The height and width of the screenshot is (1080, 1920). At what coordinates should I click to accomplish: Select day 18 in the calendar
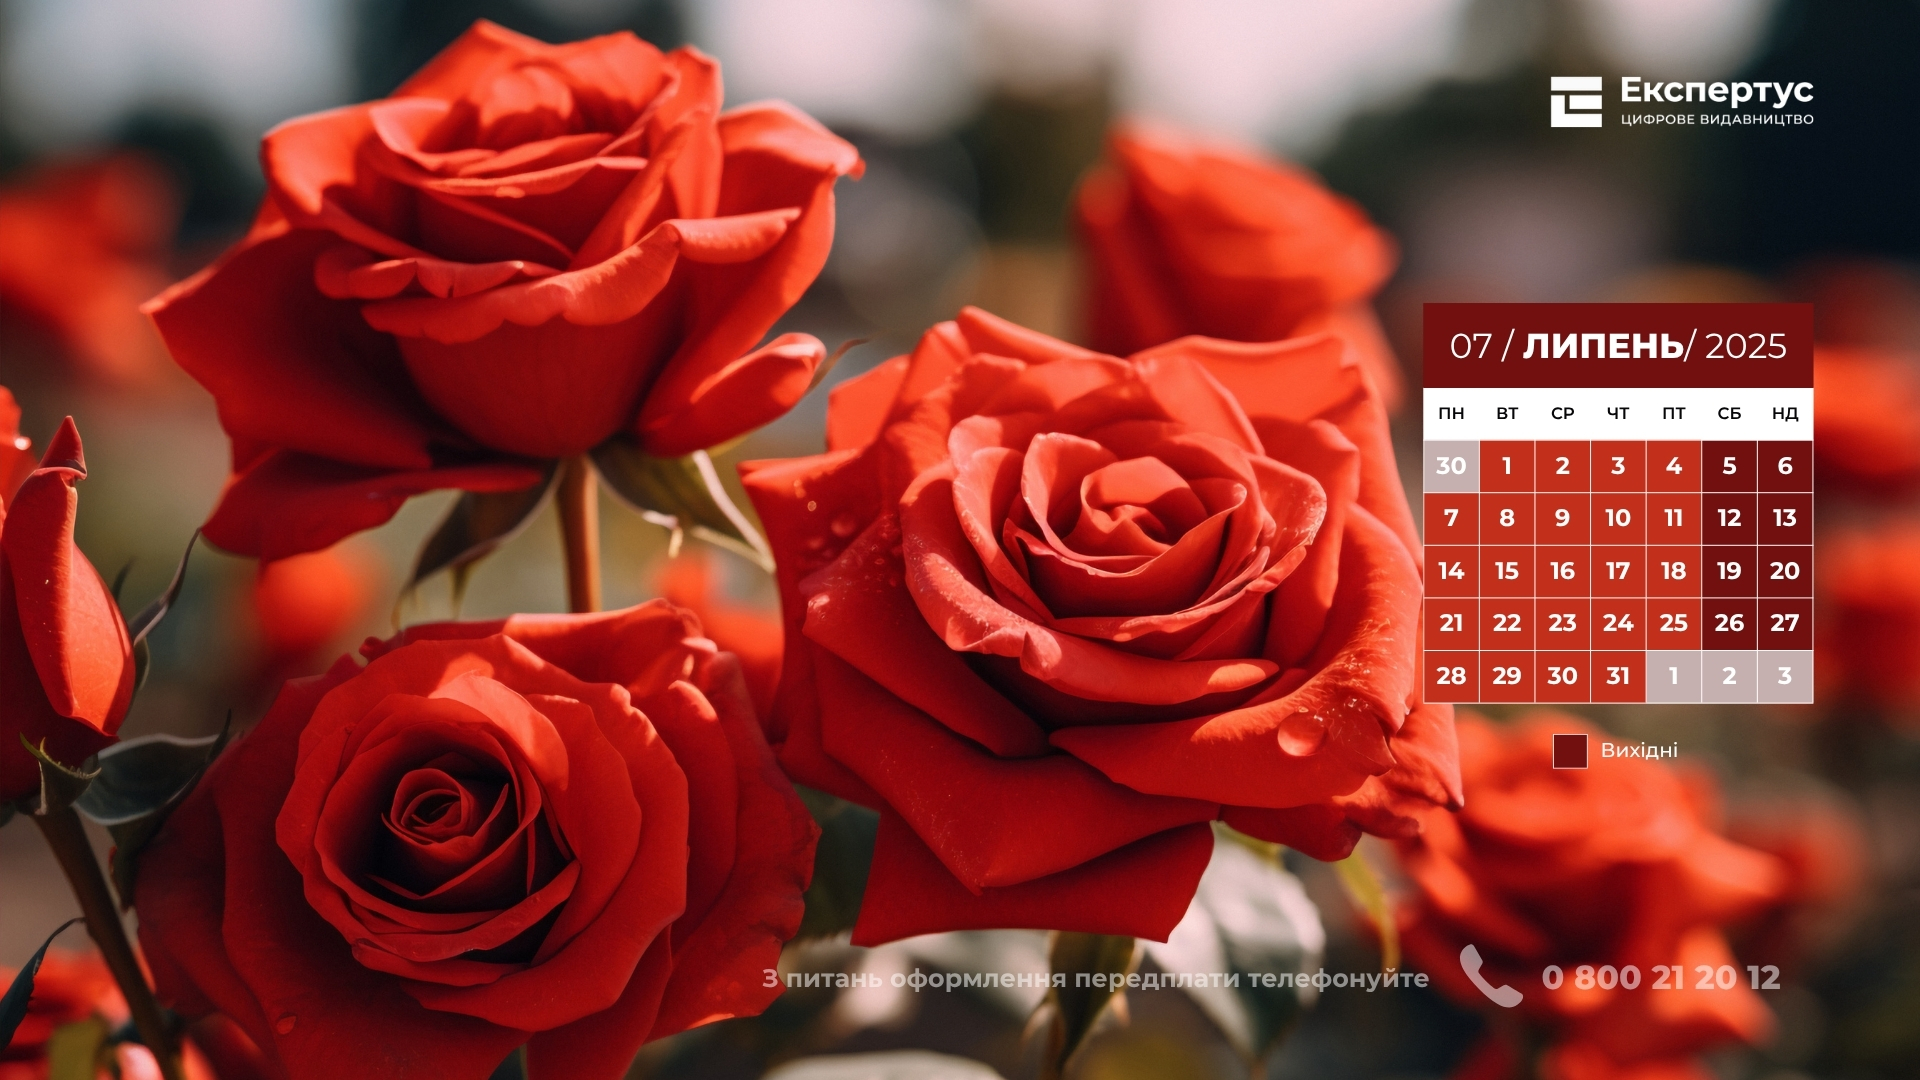[x=1674, y=571]
